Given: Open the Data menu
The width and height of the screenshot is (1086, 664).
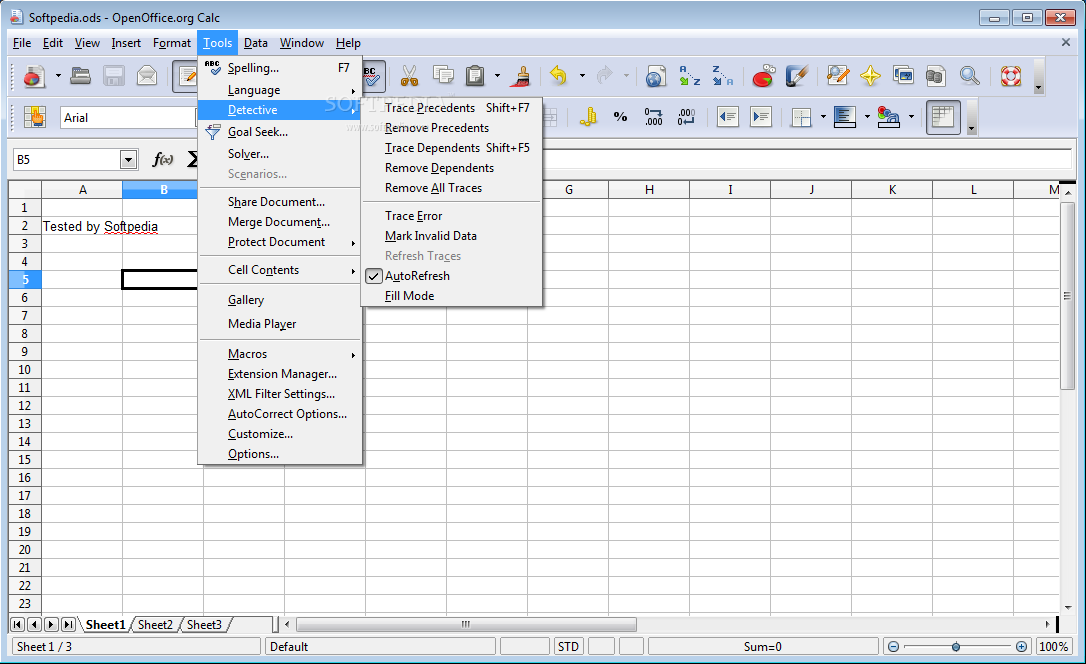Looking at the screenshot, I should pyautogui.click(x=256, y=43).
